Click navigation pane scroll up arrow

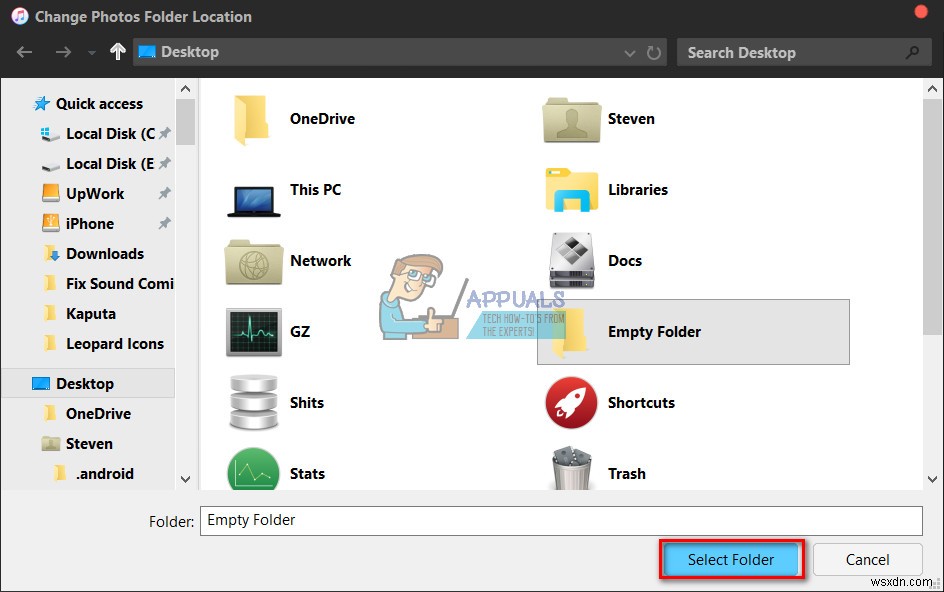185,89
